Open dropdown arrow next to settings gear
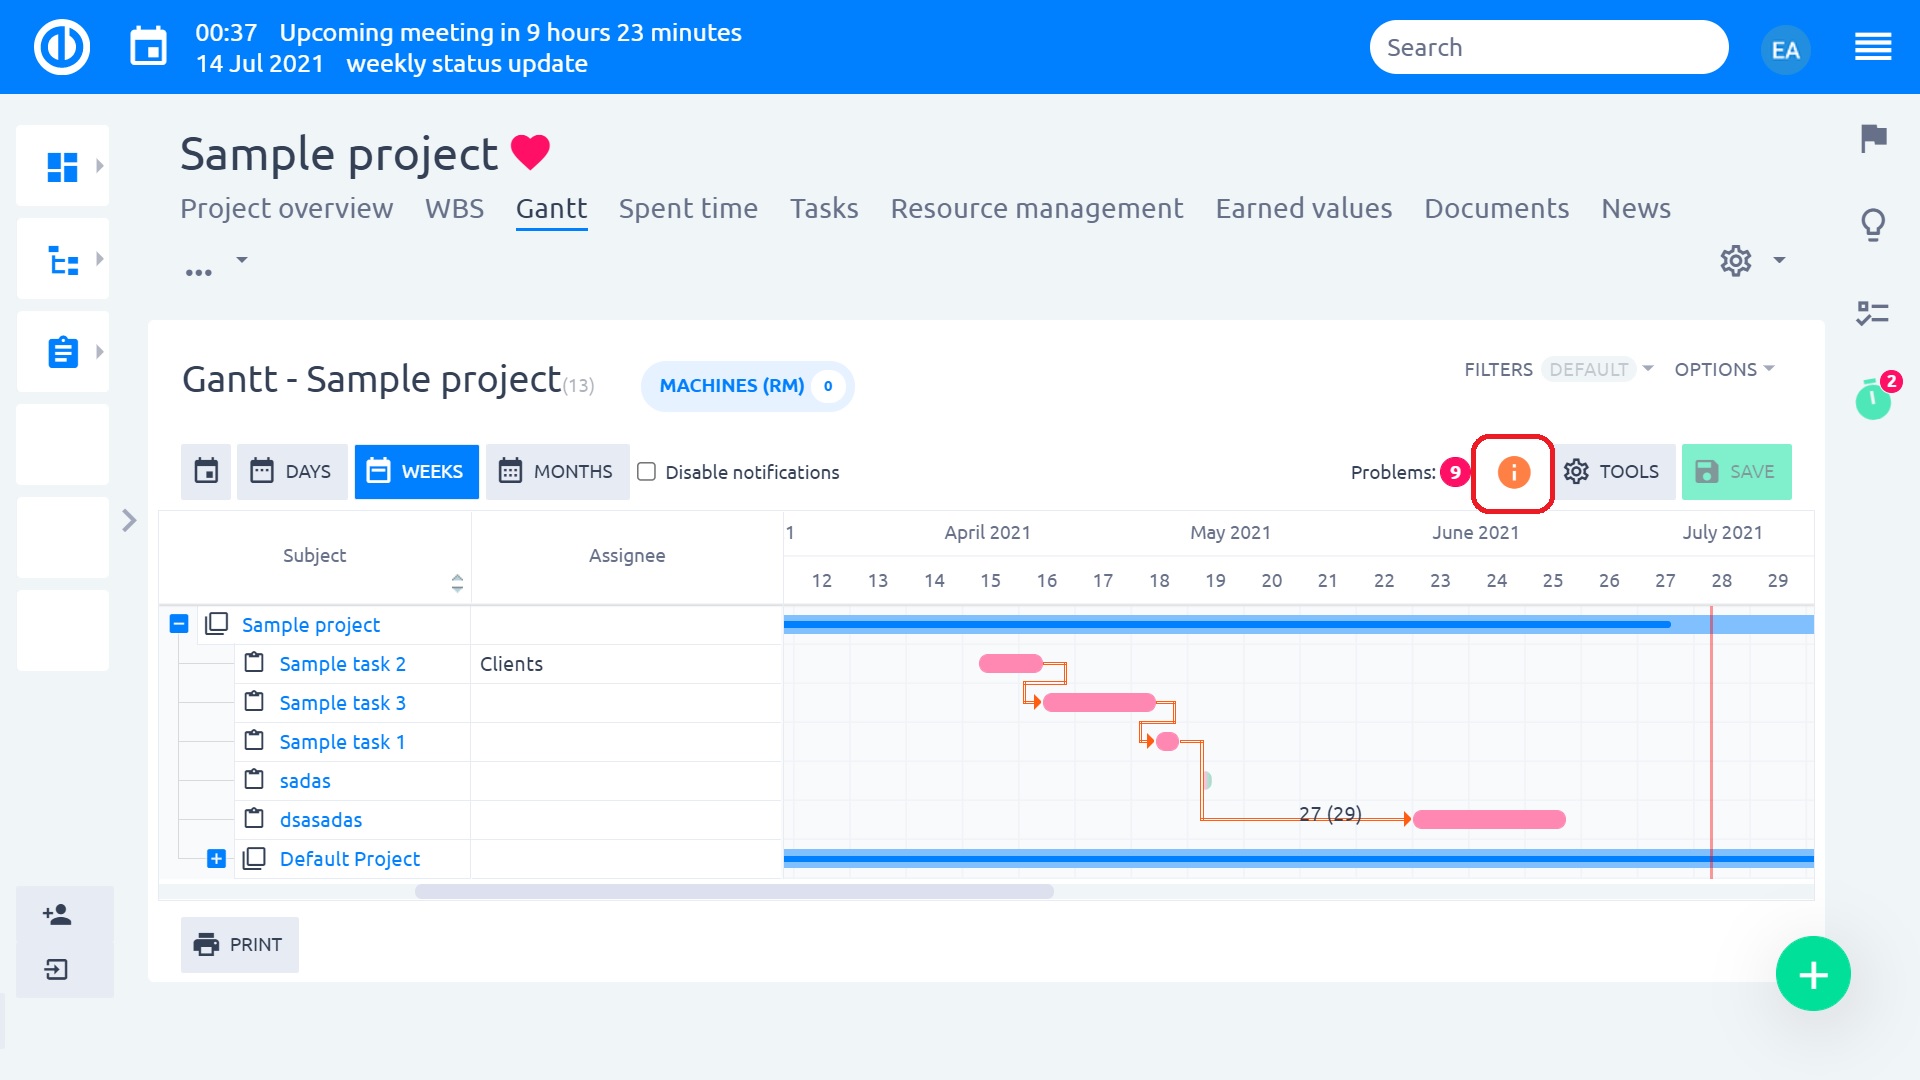This screenshot has height=1080, width=1920. (1779, 261)
